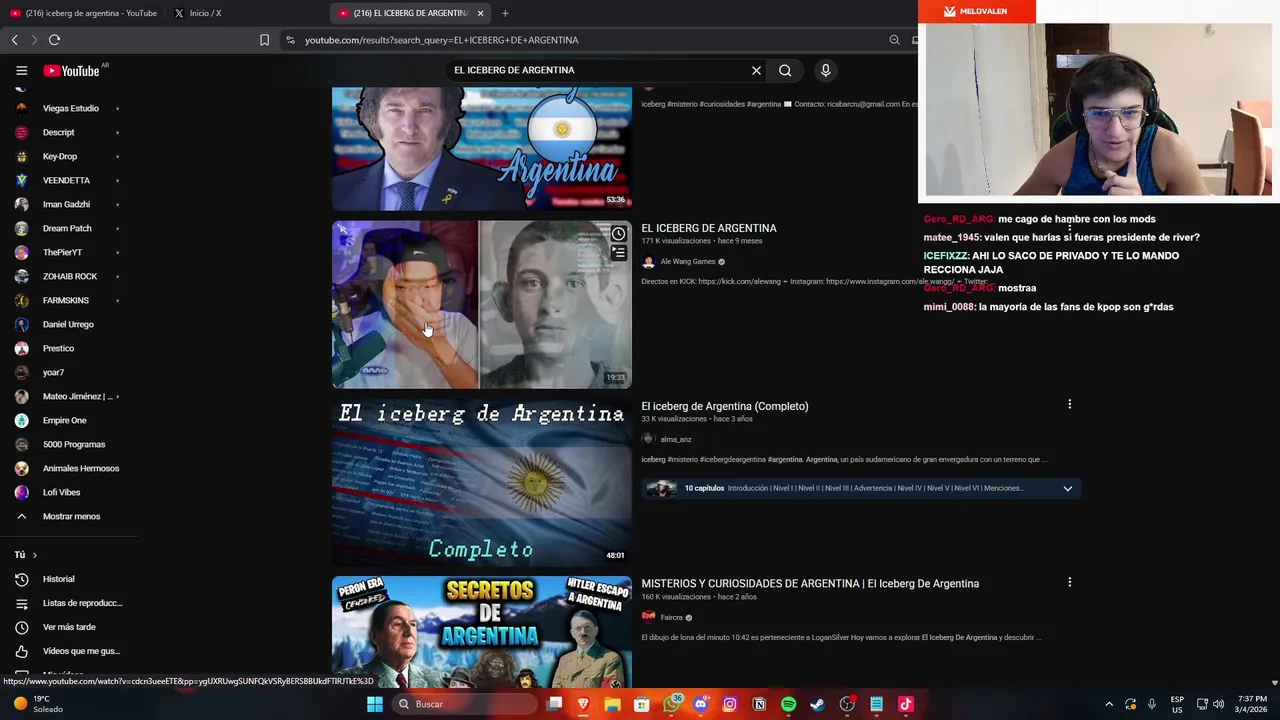Open Dream Patch subscription channel

point(68,228)
